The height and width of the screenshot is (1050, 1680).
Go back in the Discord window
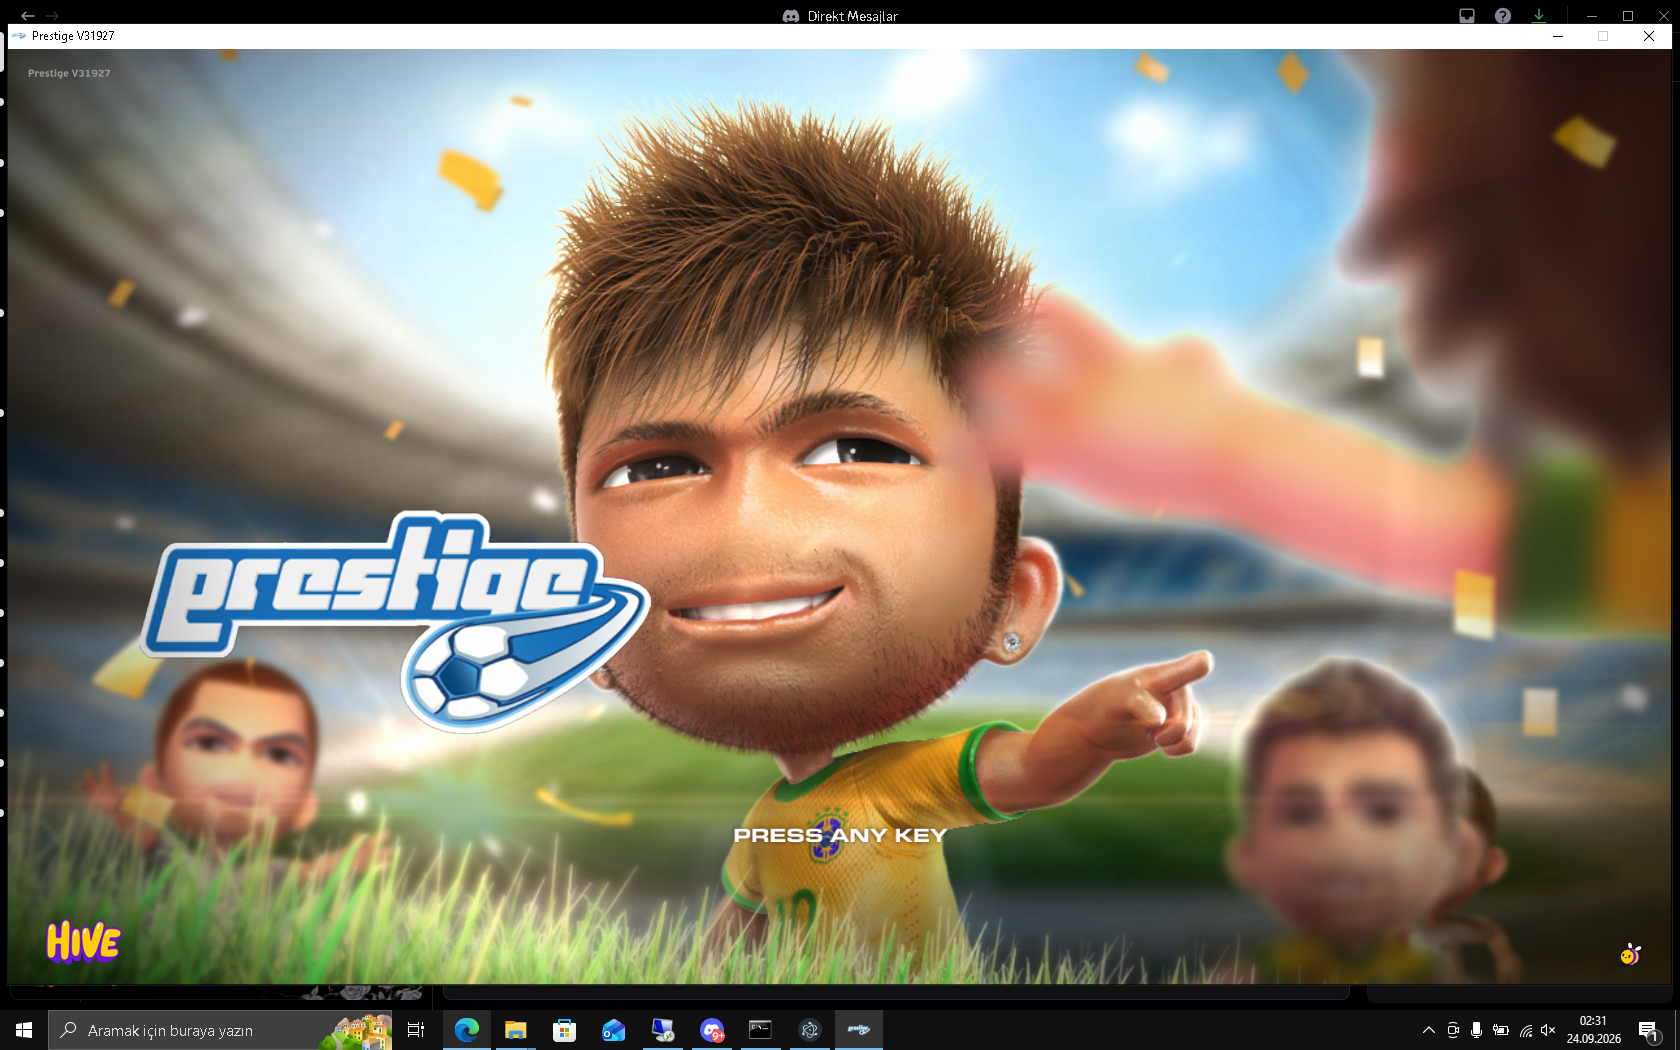tap(27, 16)
